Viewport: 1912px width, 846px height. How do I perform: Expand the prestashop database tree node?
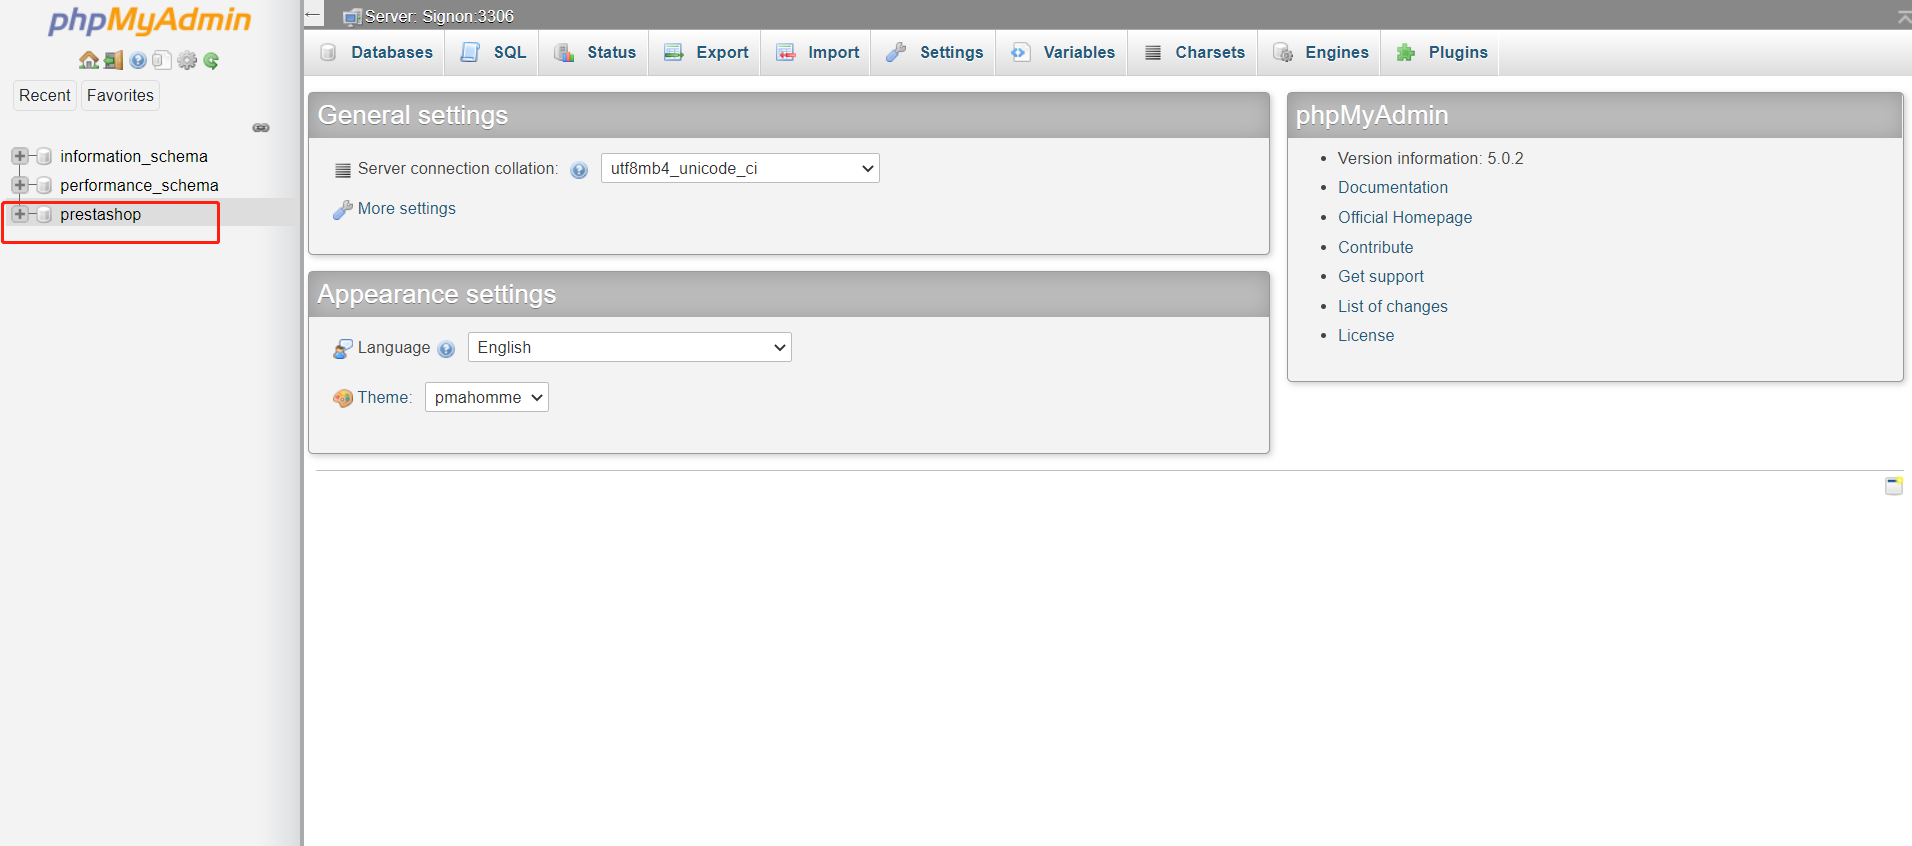click(19, 214)
